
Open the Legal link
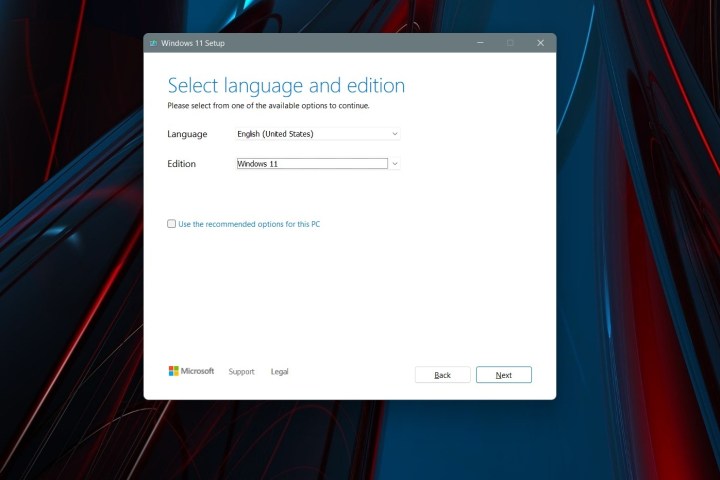click(x=279, y=372)
